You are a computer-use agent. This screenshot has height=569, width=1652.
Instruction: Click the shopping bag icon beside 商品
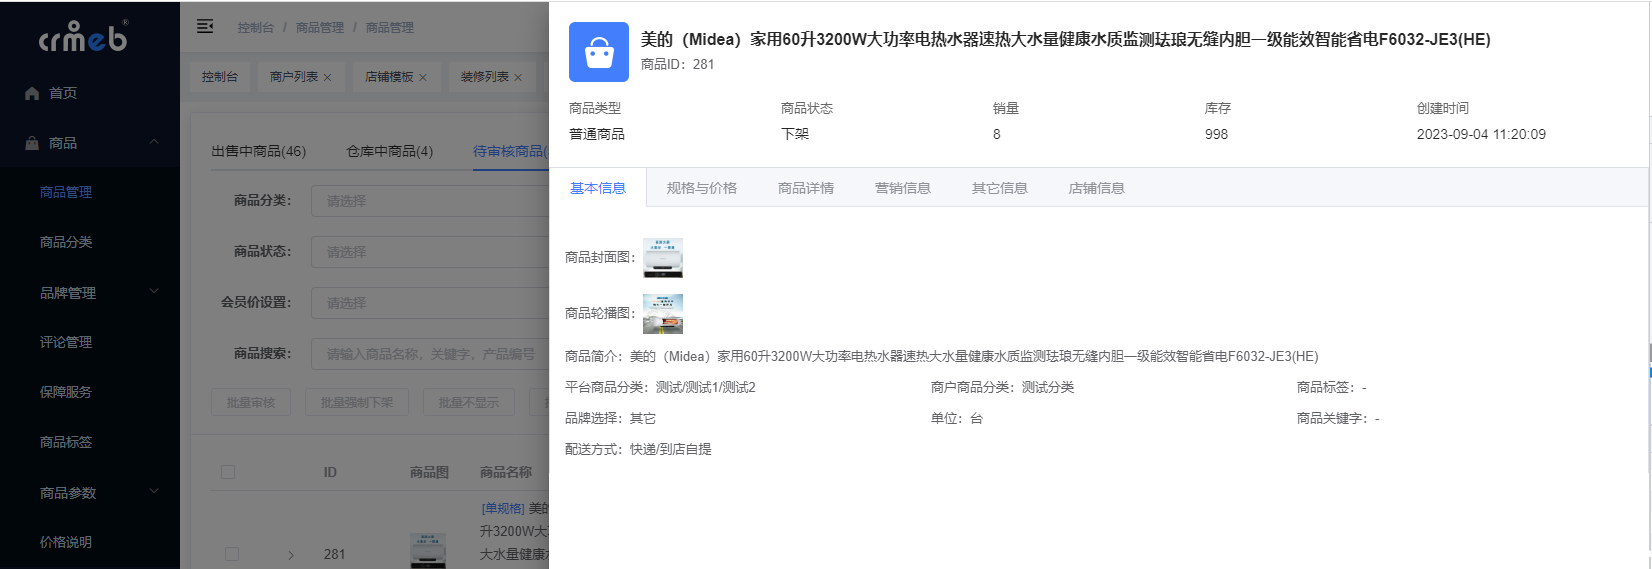32,143
